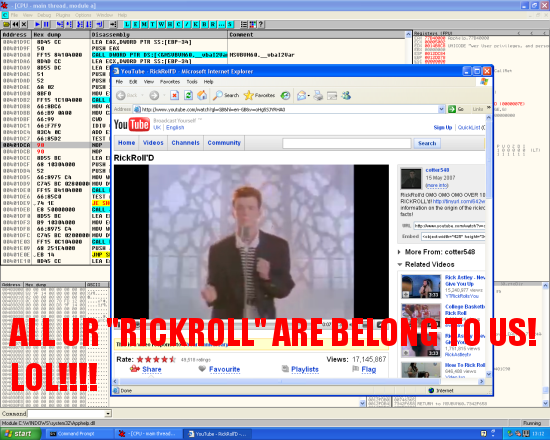Click the Go button beside the address bar

pos(456,109)
